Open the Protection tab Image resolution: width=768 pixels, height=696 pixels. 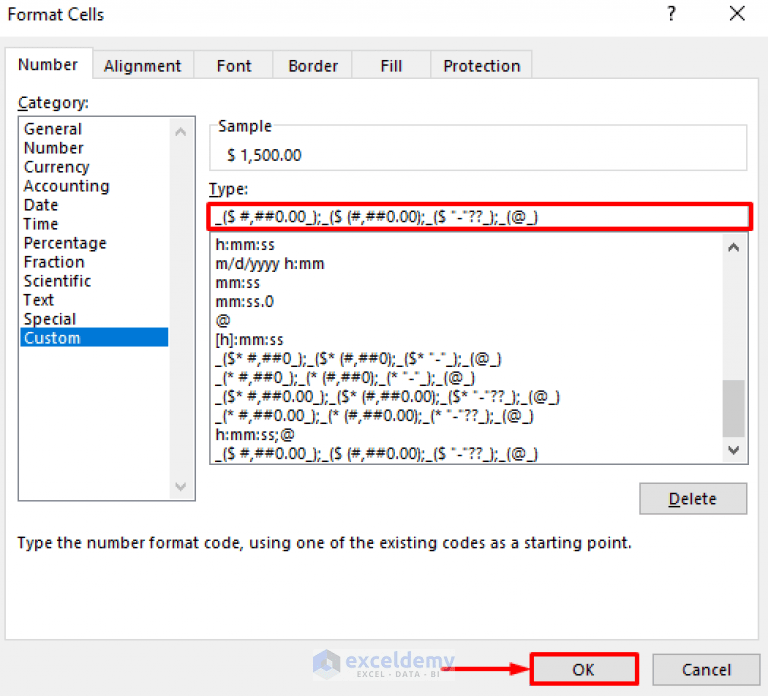coord(481,66)
